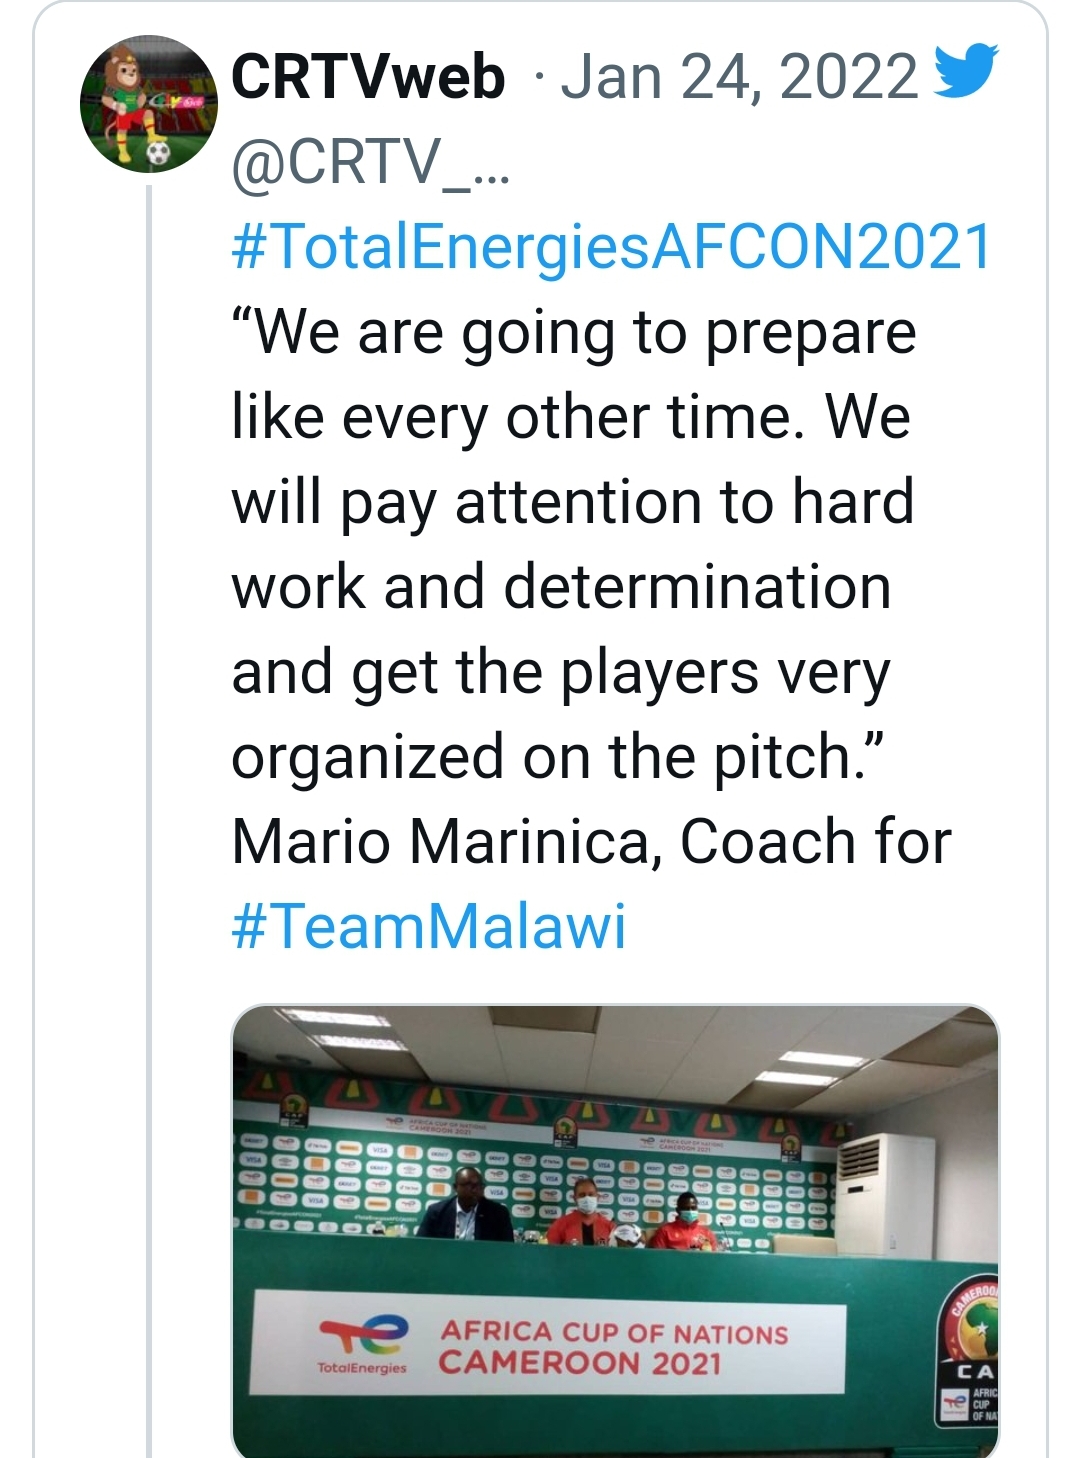Click the man in the dark suit
The width and height of the screenshot is (1079, 1458).
tap(465, 1208)
